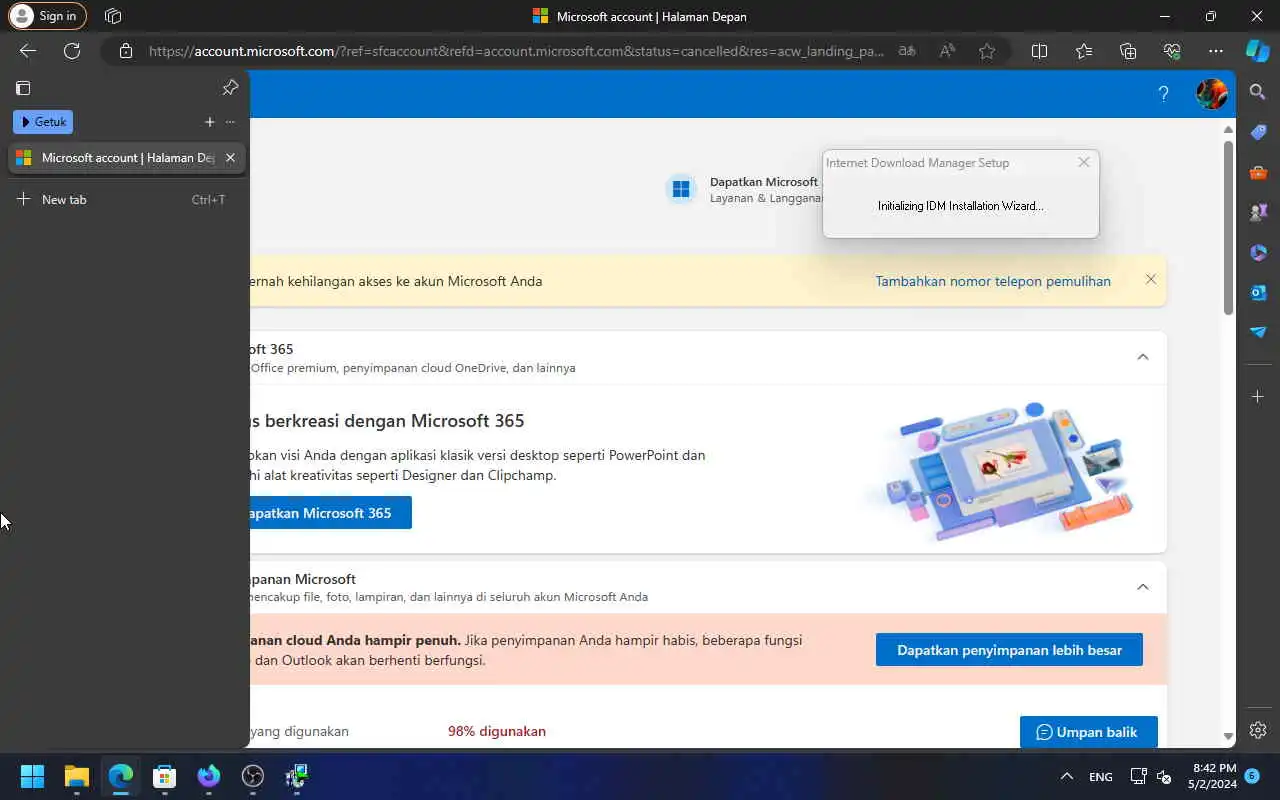1280x800 pixels.
Task: Open the sidebar Shopping tag icon
Action: [1258, 132]
